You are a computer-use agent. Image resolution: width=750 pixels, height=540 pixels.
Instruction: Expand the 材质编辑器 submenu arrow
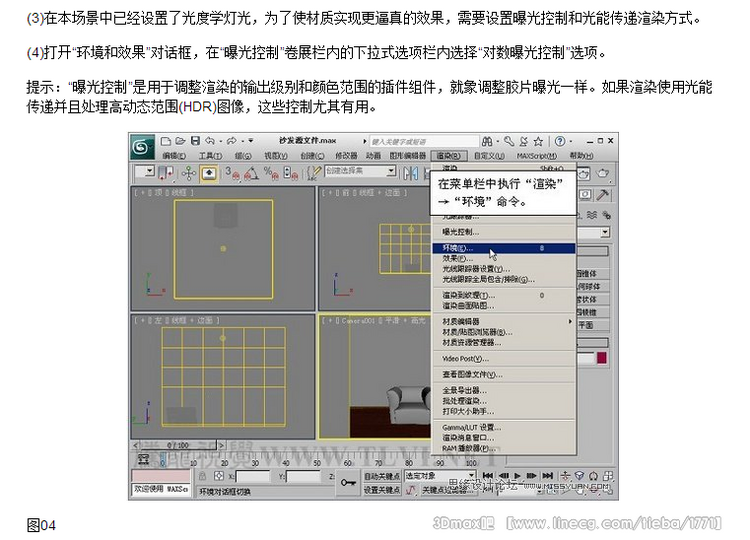click(570, 321)
